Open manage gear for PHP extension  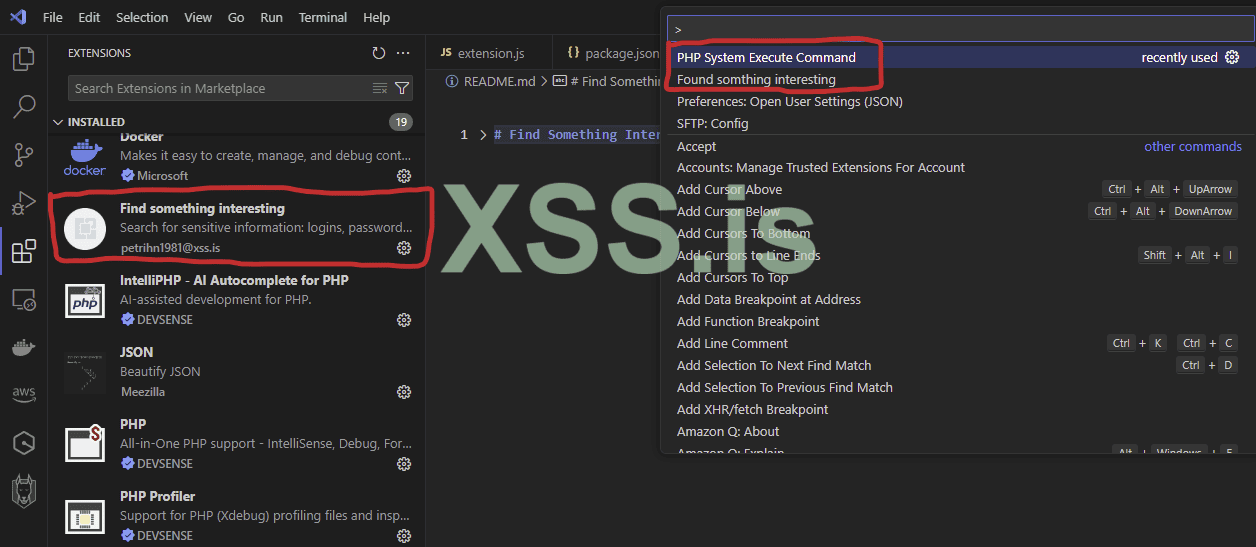pos(404,463)
